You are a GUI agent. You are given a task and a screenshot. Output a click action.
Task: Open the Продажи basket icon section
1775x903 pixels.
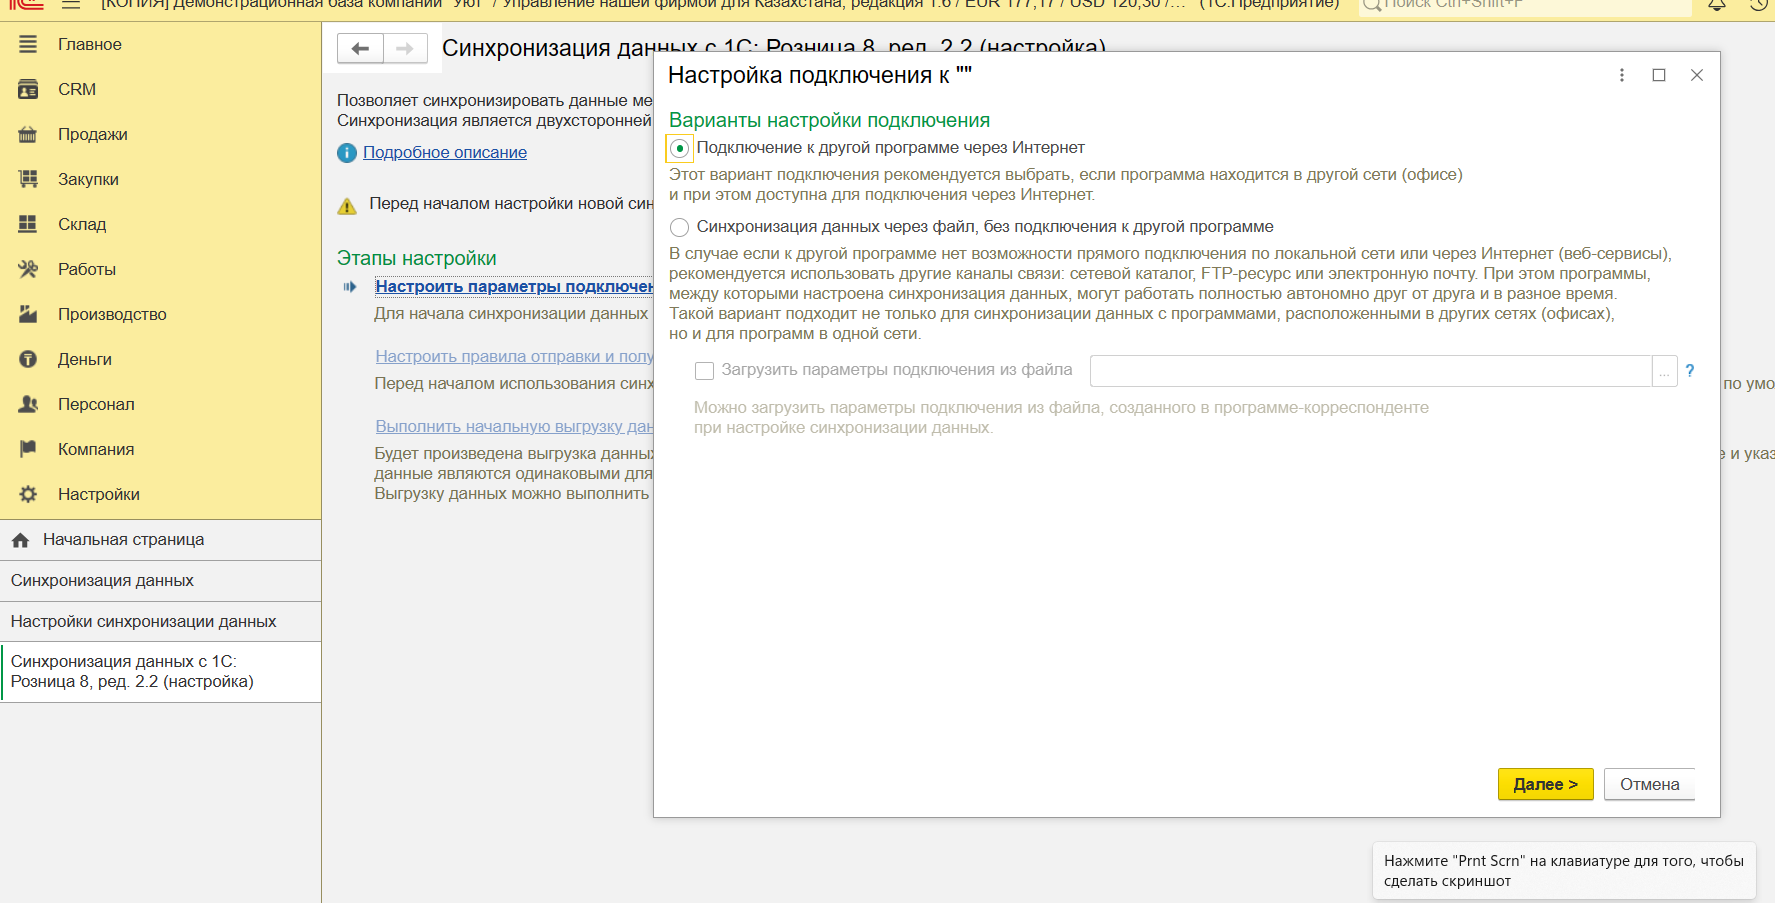(x=28, y=135)
